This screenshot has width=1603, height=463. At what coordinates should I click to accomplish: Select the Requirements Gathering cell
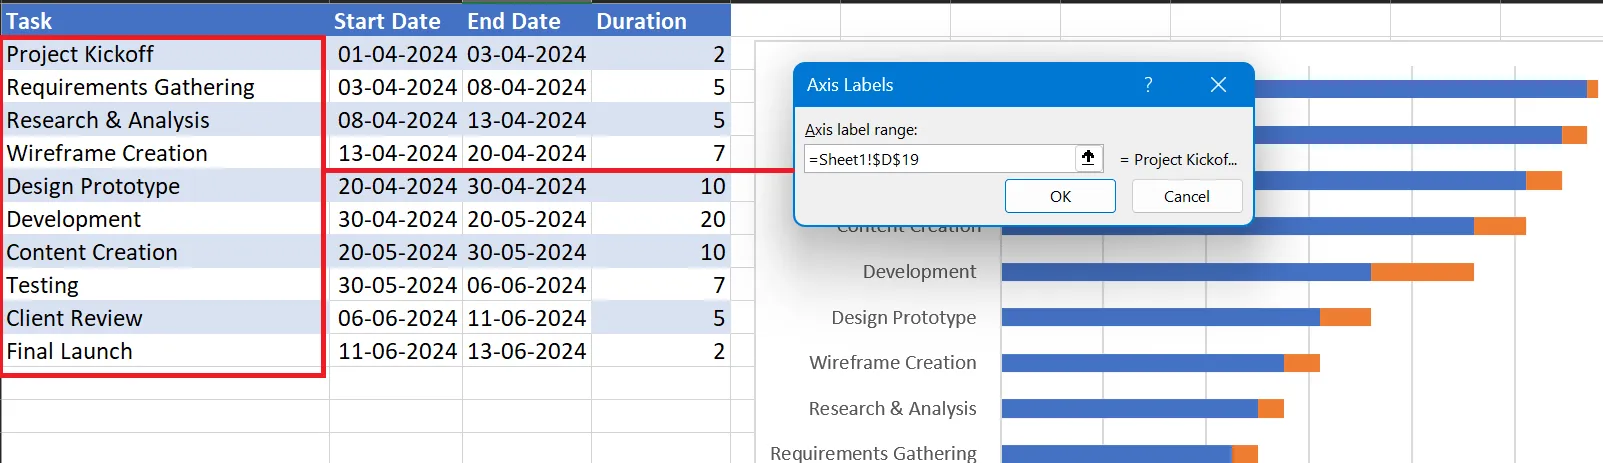tap(164, 87)
